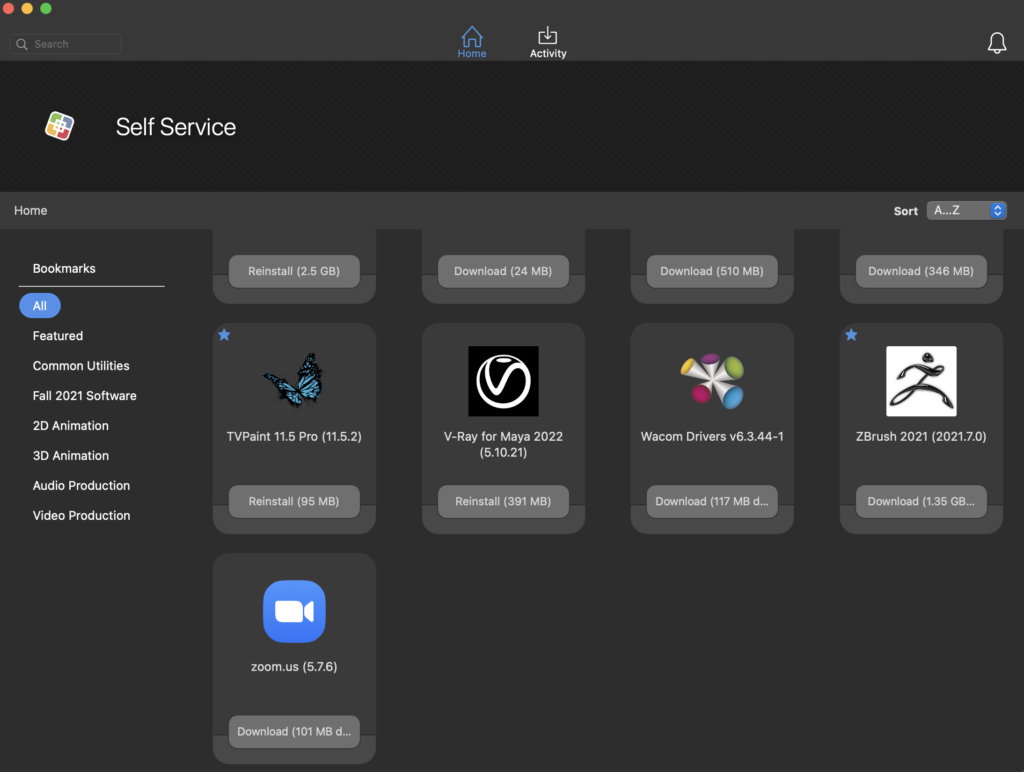The width and height of the screenshot is (1024, 772).
Task: Select the Featured category
Action: tap(58, 336)
